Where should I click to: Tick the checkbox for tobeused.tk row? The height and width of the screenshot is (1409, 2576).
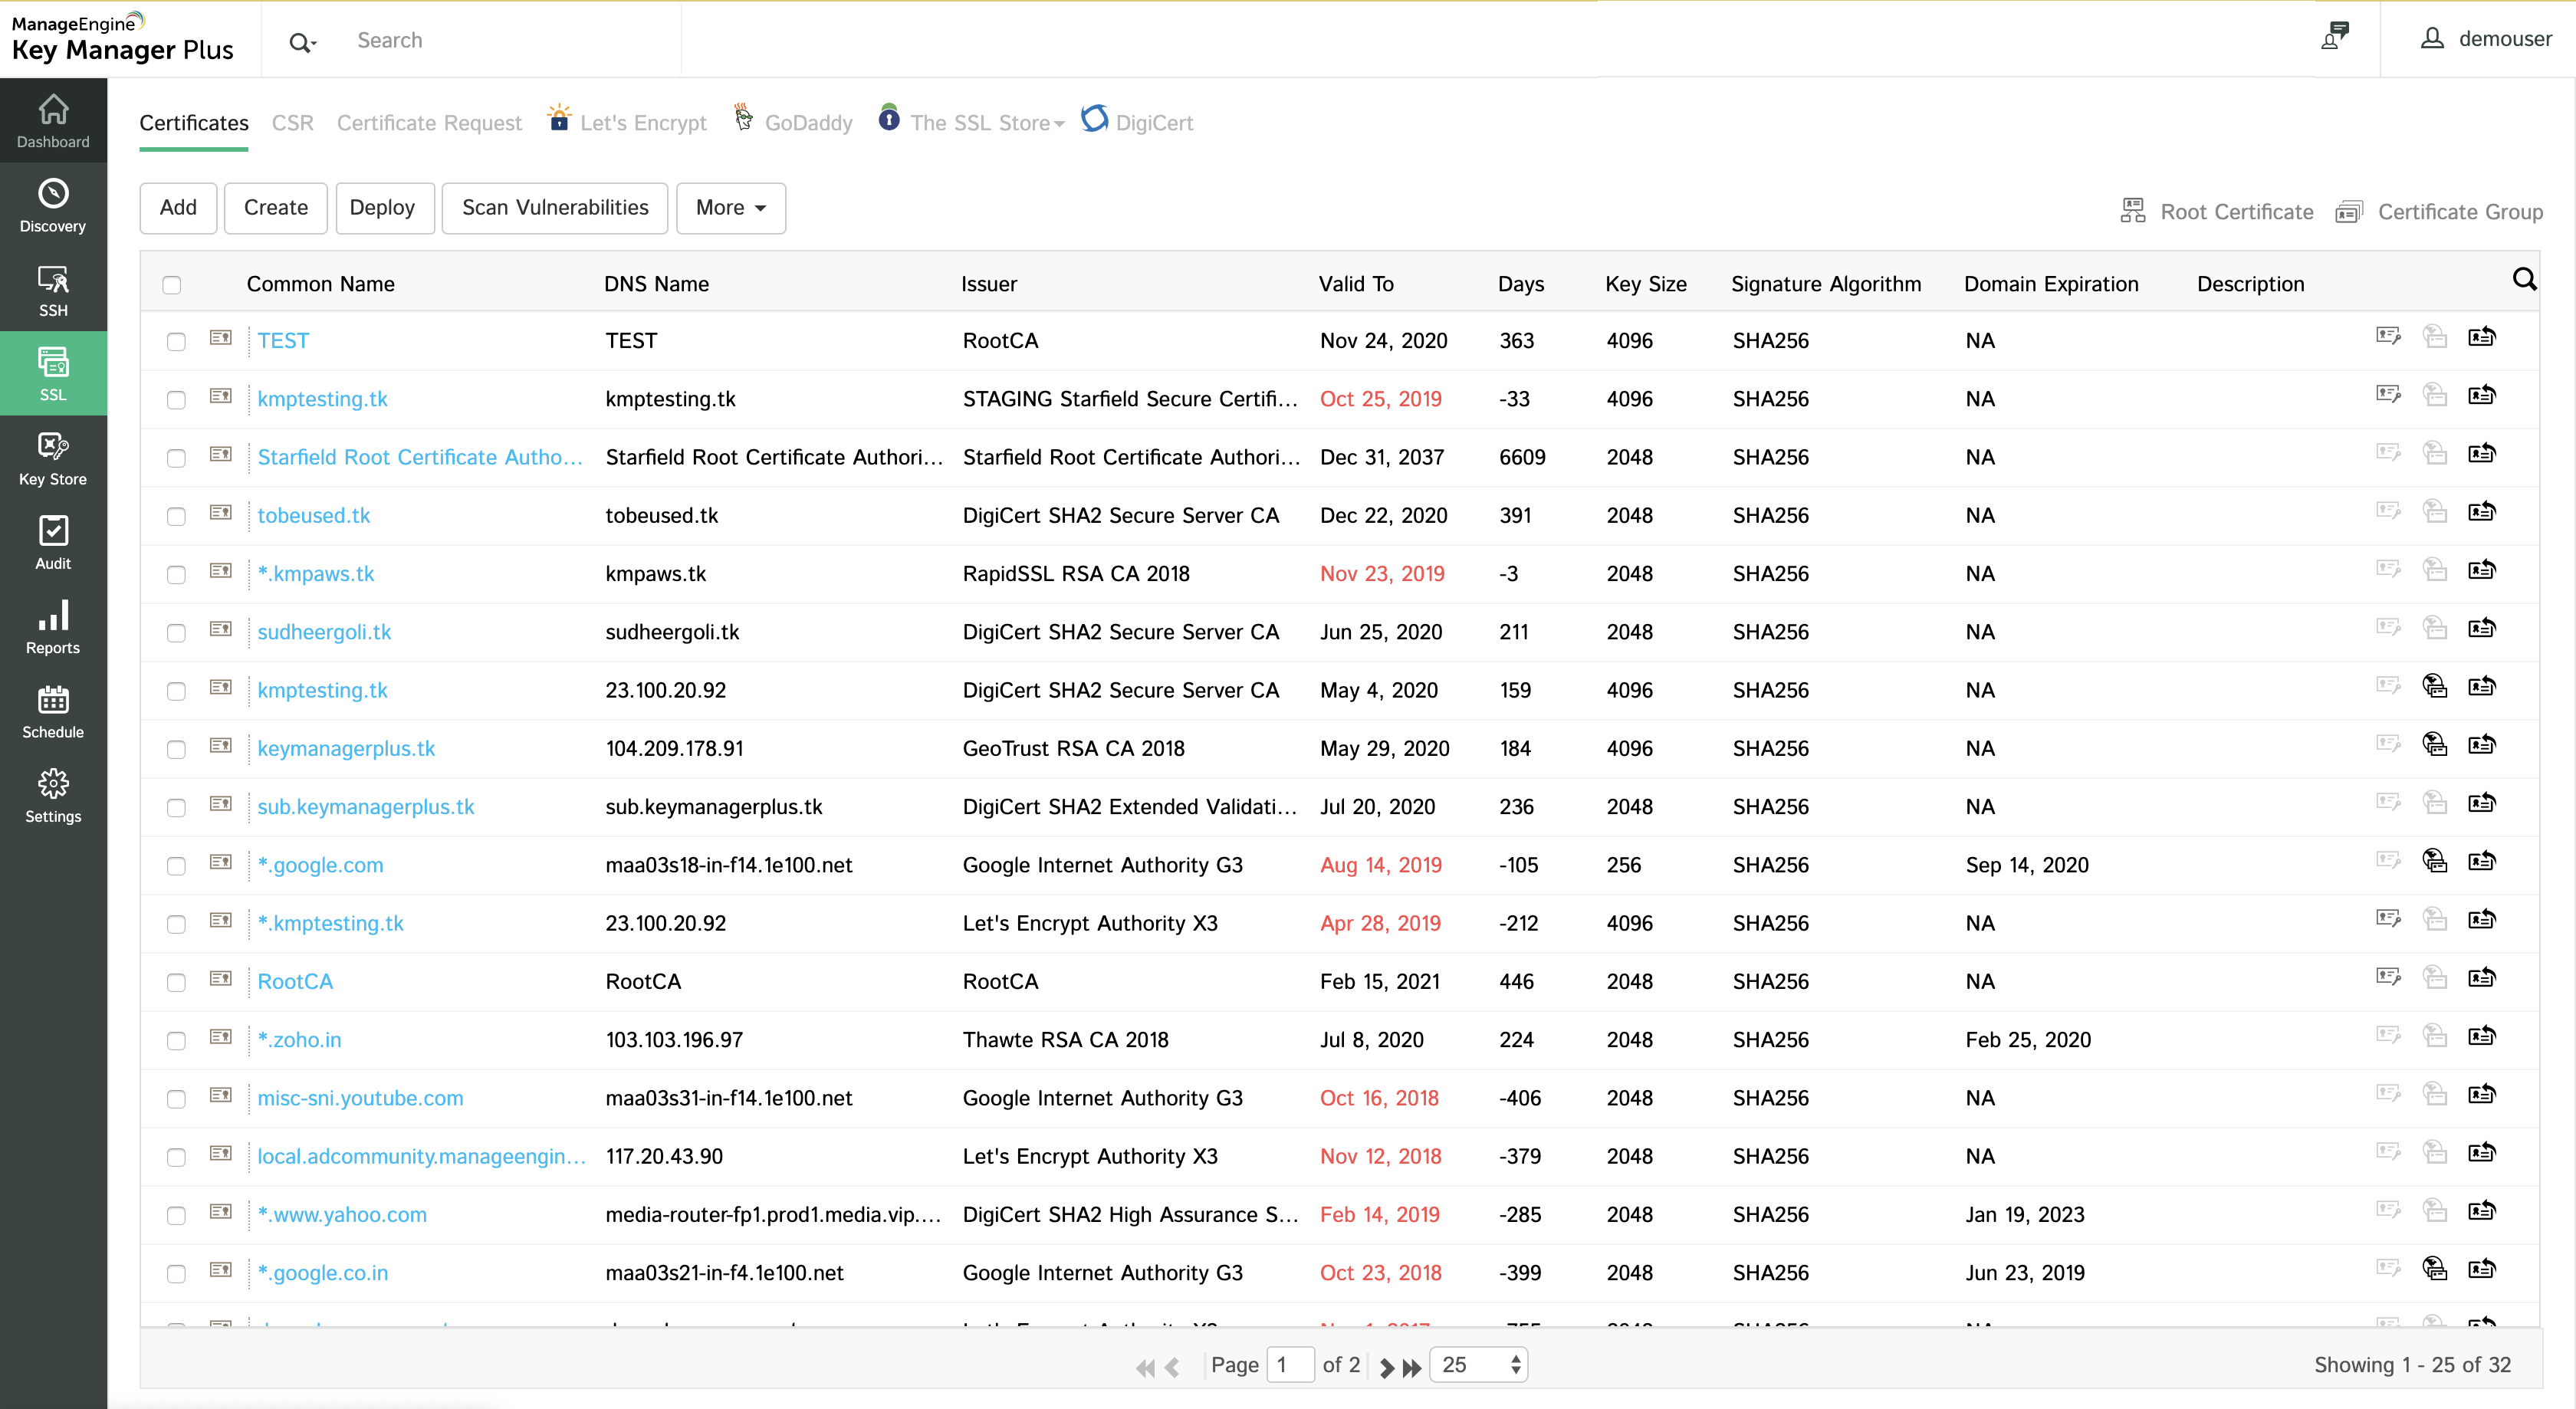pyautogui.click(x=176, y=517)
